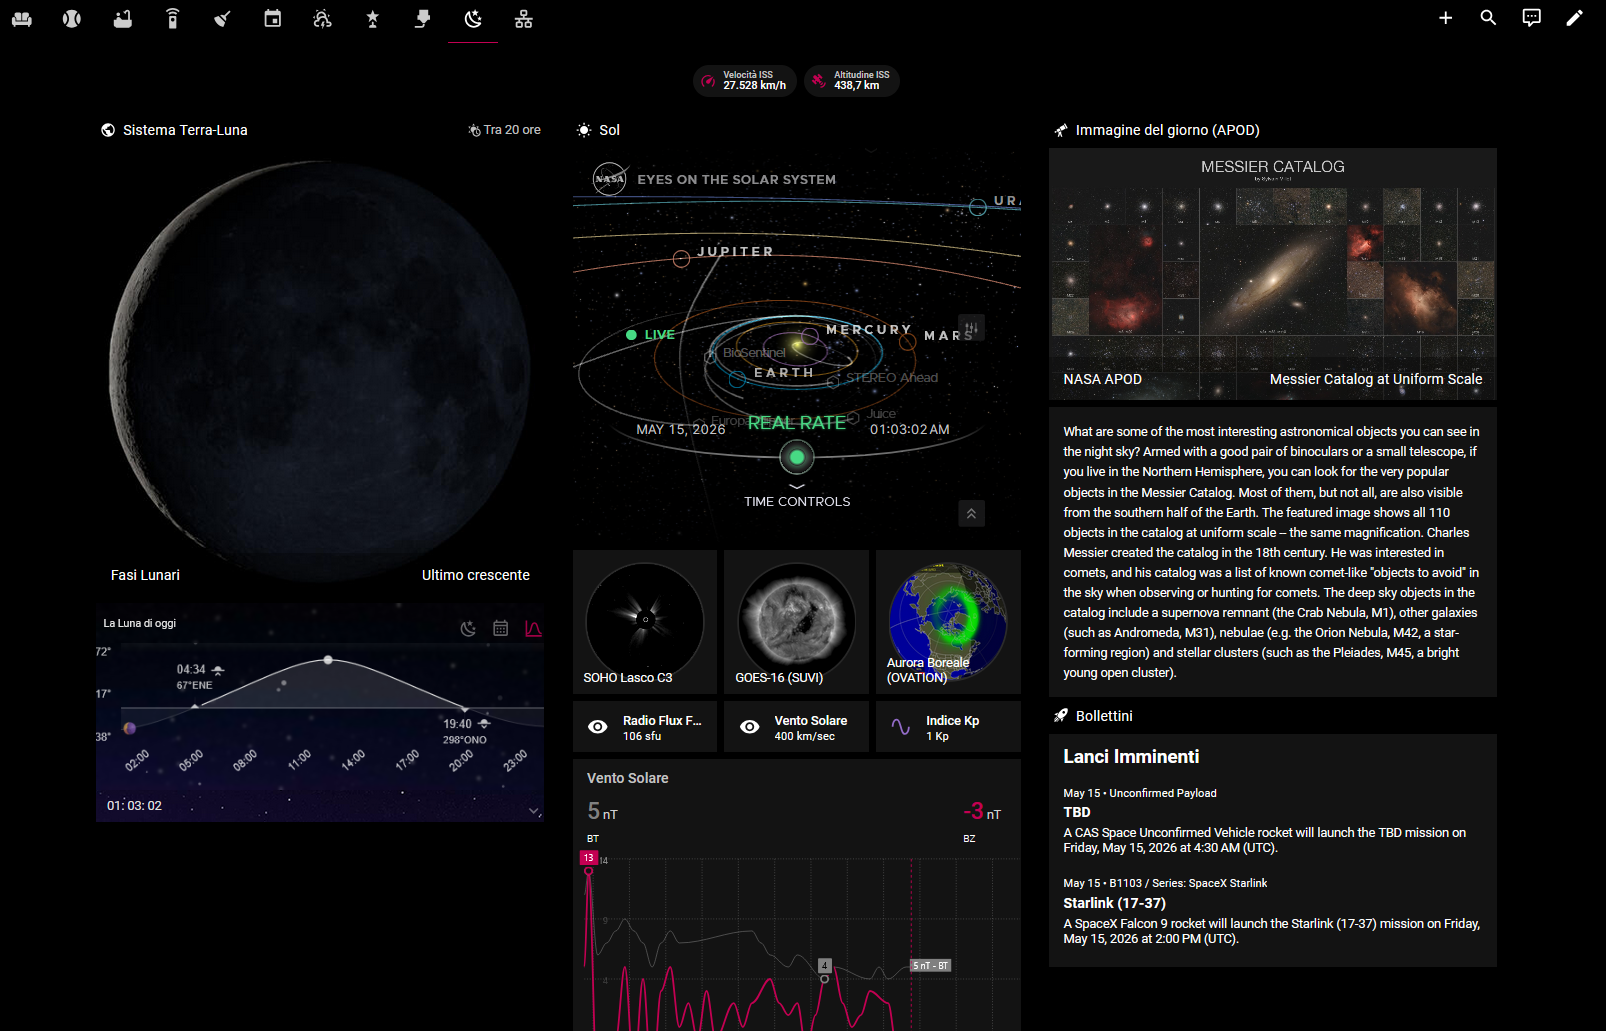
Task: Open the Aurora Boreale (OVATION) map
Action: tap(948, 622)
